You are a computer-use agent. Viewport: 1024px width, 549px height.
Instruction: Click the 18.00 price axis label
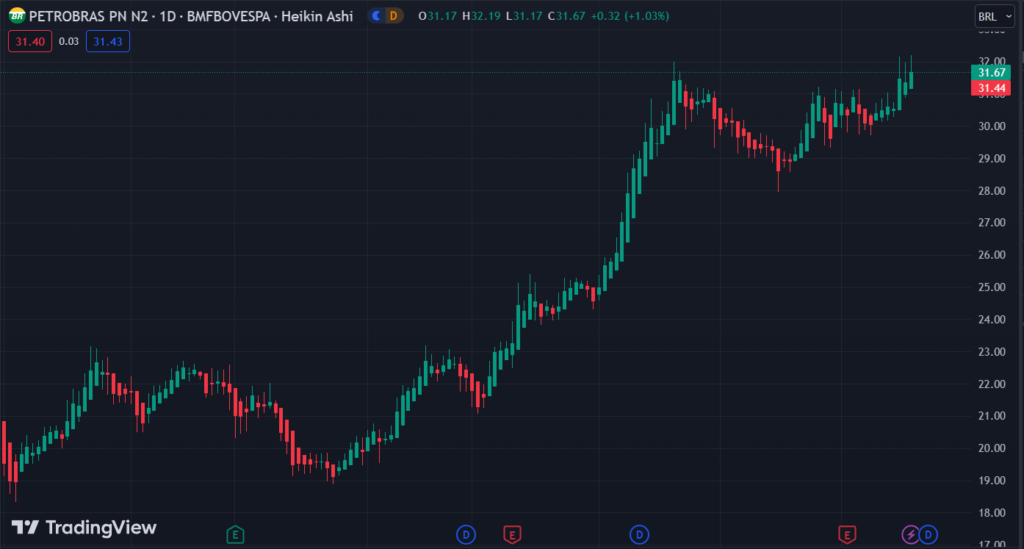coord(991,512)
